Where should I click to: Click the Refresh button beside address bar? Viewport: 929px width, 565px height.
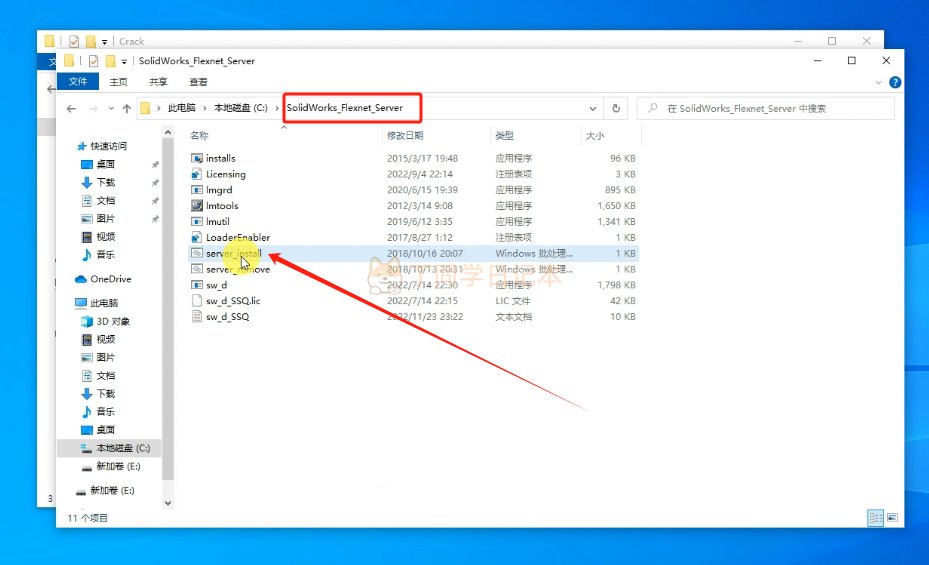point(617,108)
